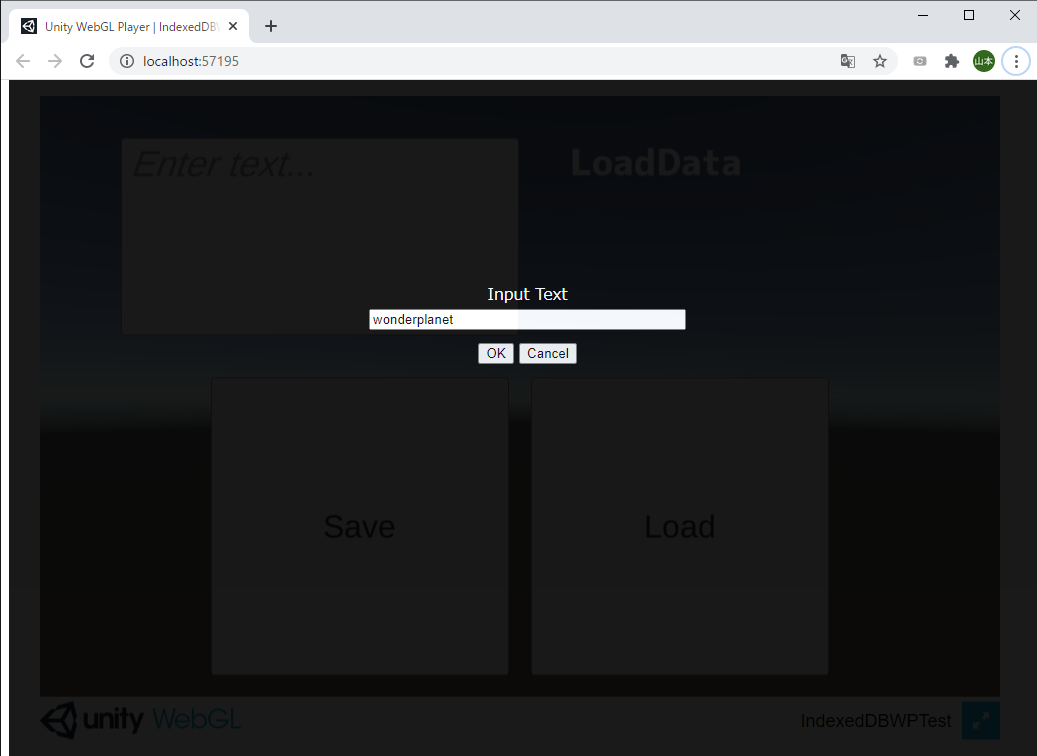Viewport: 1037px width, 756px height.
Task: Click the Unity WebGL logo
Action: point(140,720)
